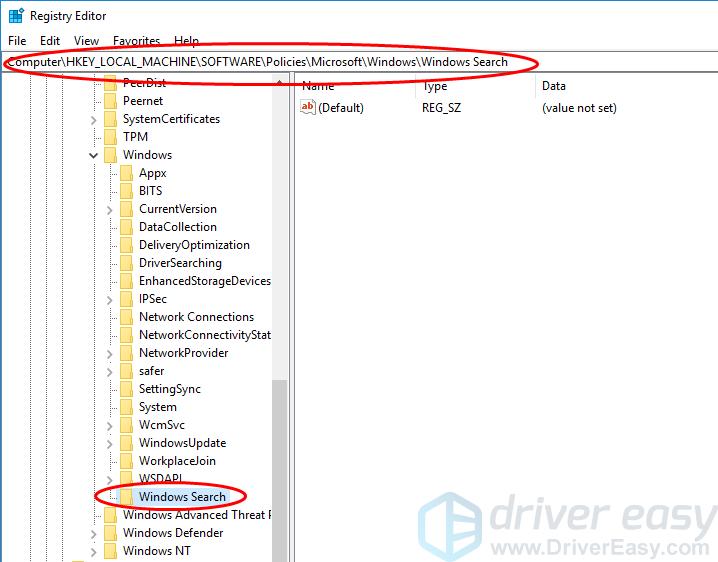The image size is (718, 562).
Task: Select the safer folder icon
Action: tap(126, 371)
